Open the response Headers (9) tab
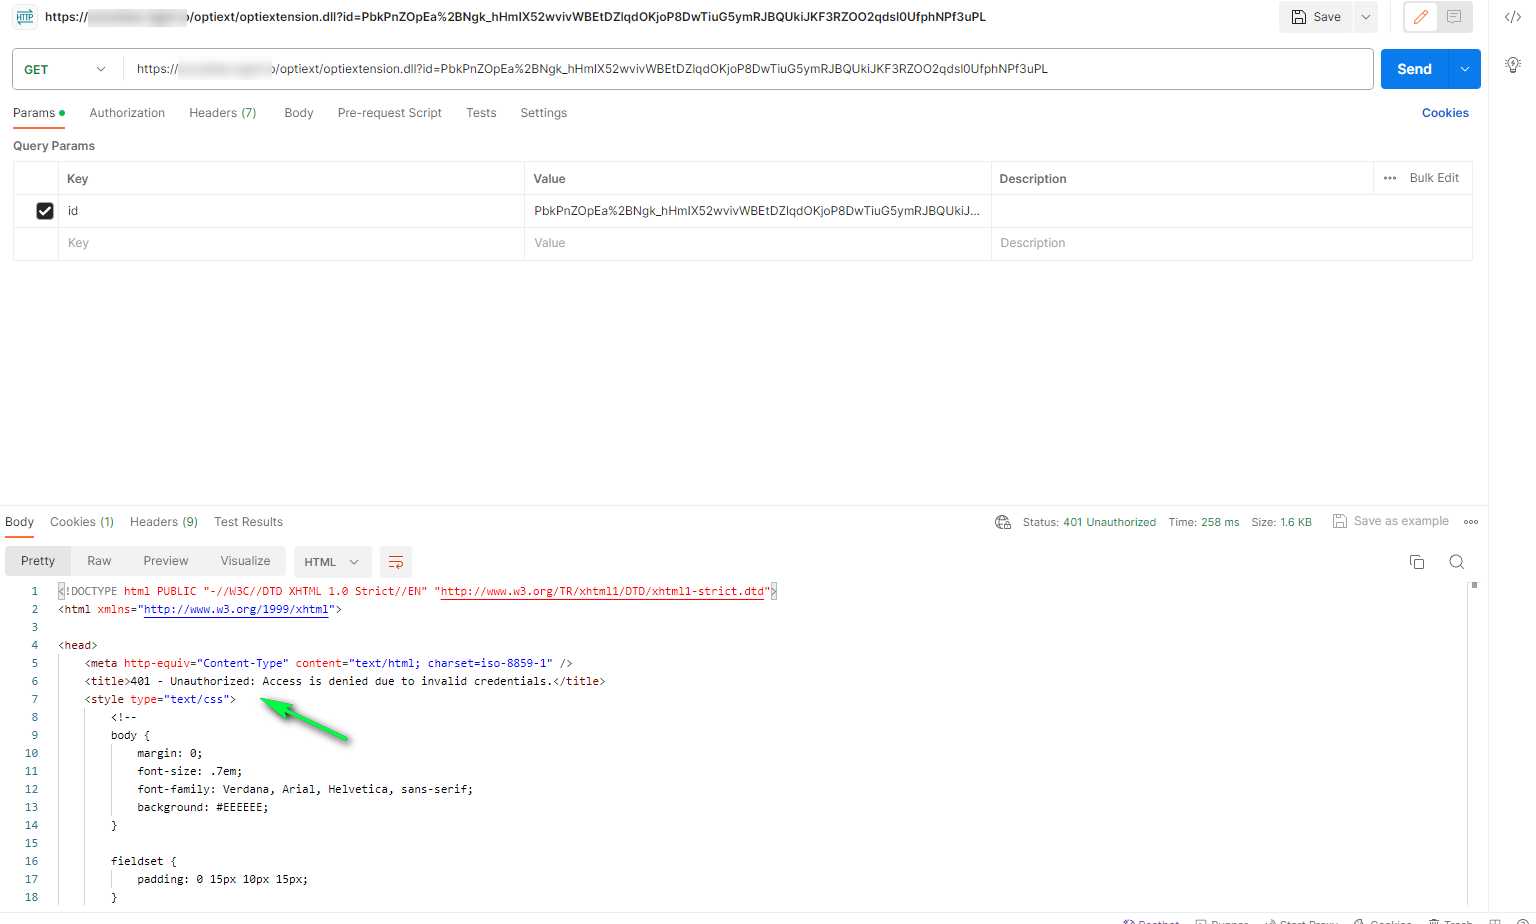This screenshot has height=924, width=1536. [x=164, y=522]
